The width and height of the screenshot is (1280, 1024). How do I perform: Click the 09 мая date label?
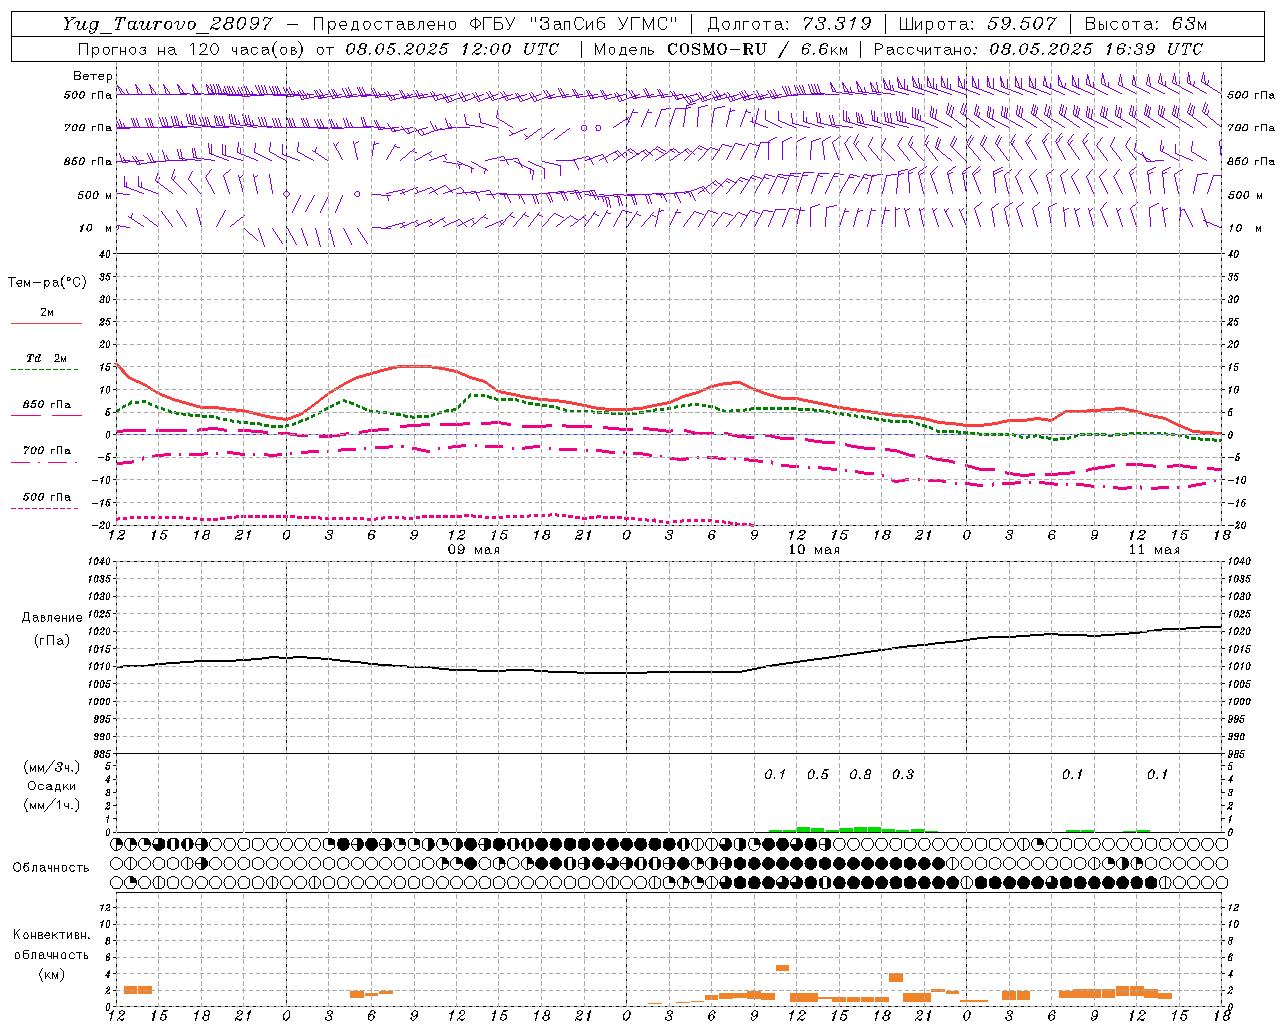pos(473,550)
